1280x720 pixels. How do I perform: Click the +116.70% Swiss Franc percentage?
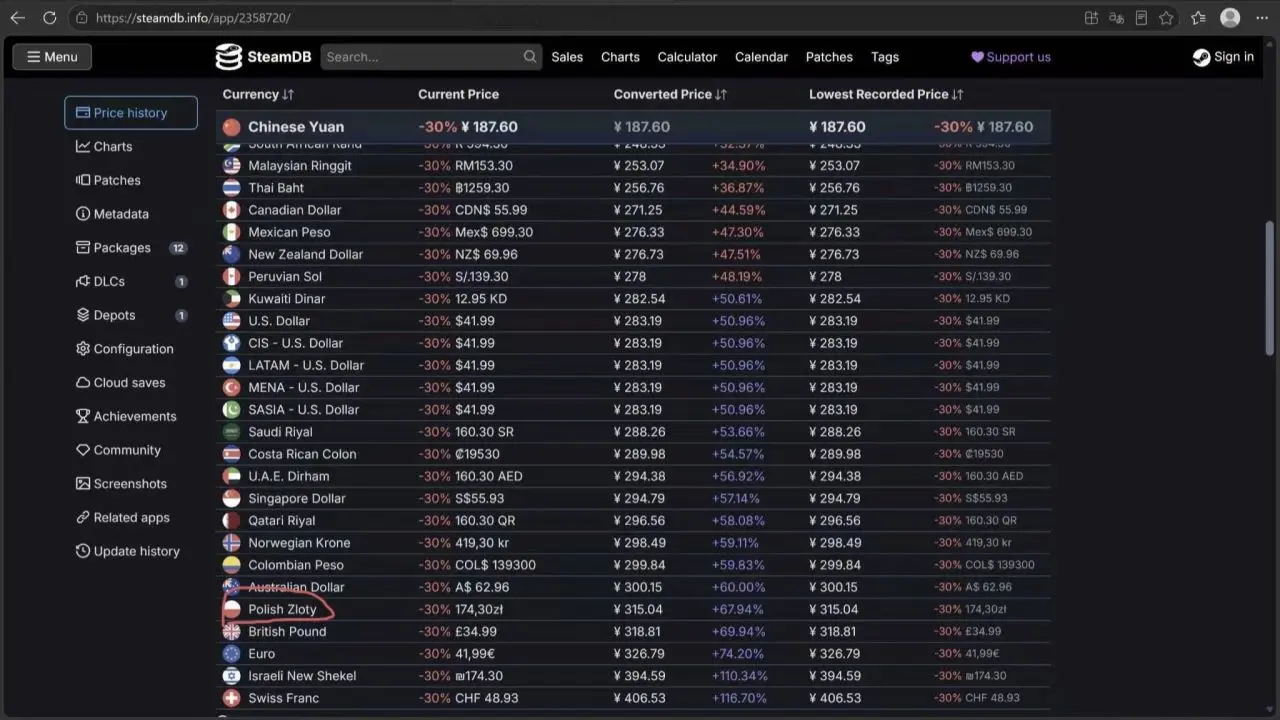pos(739,698)
